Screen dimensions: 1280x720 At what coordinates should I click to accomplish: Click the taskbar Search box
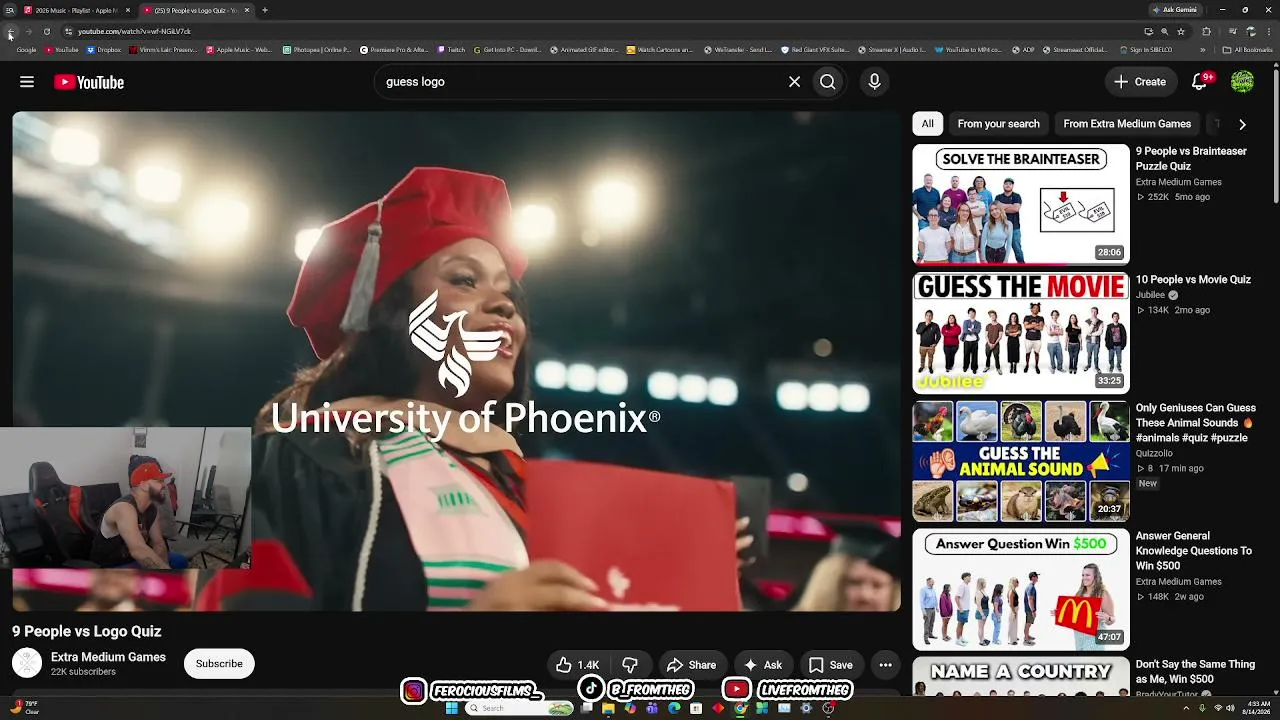pos(519,708)
